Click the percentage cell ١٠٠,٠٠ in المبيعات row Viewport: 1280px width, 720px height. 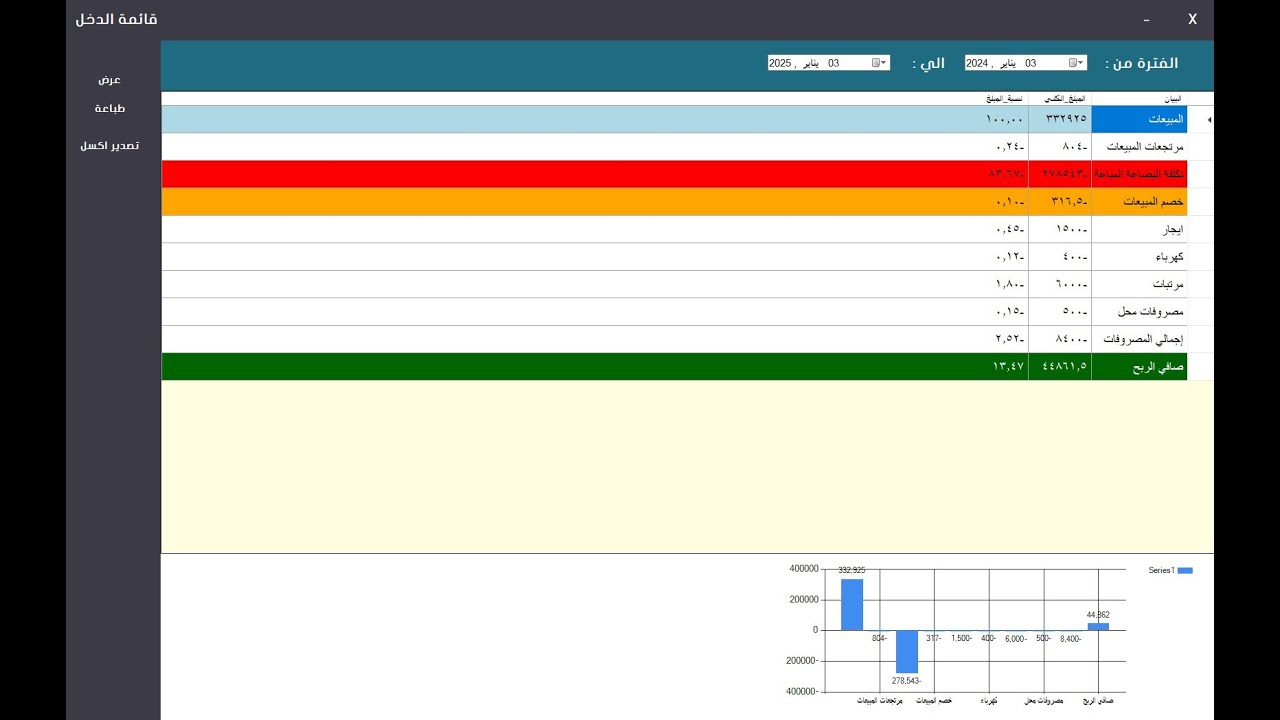[x=595, y=120]
